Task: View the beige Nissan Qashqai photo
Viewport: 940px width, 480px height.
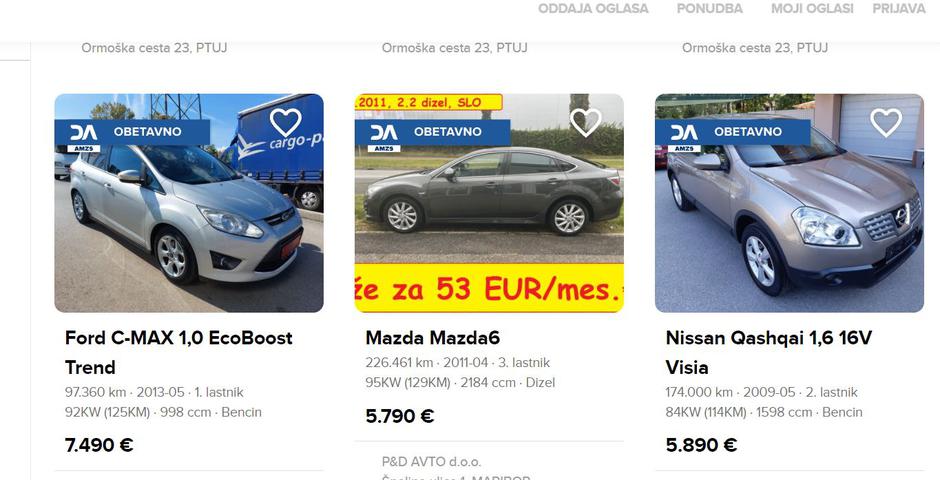Action: point(790,203)
